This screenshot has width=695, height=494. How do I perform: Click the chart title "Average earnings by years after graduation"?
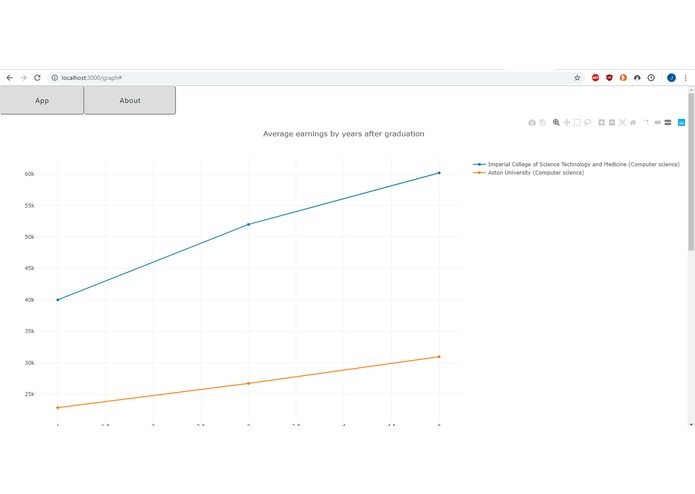[344, 134]
